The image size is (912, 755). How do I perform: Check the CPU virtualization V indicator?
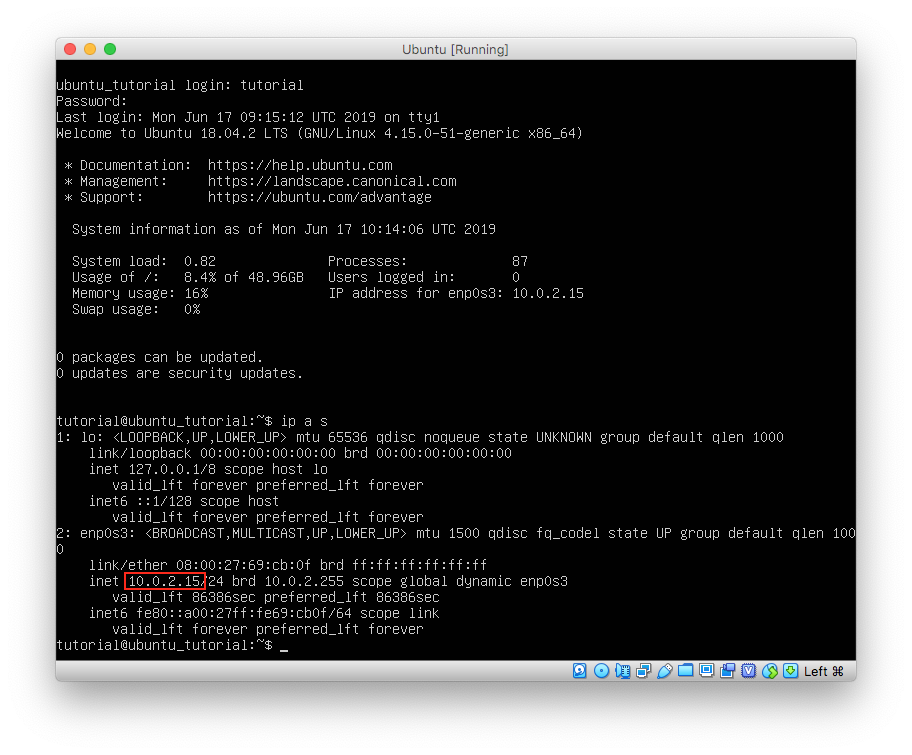pos(749,671)
